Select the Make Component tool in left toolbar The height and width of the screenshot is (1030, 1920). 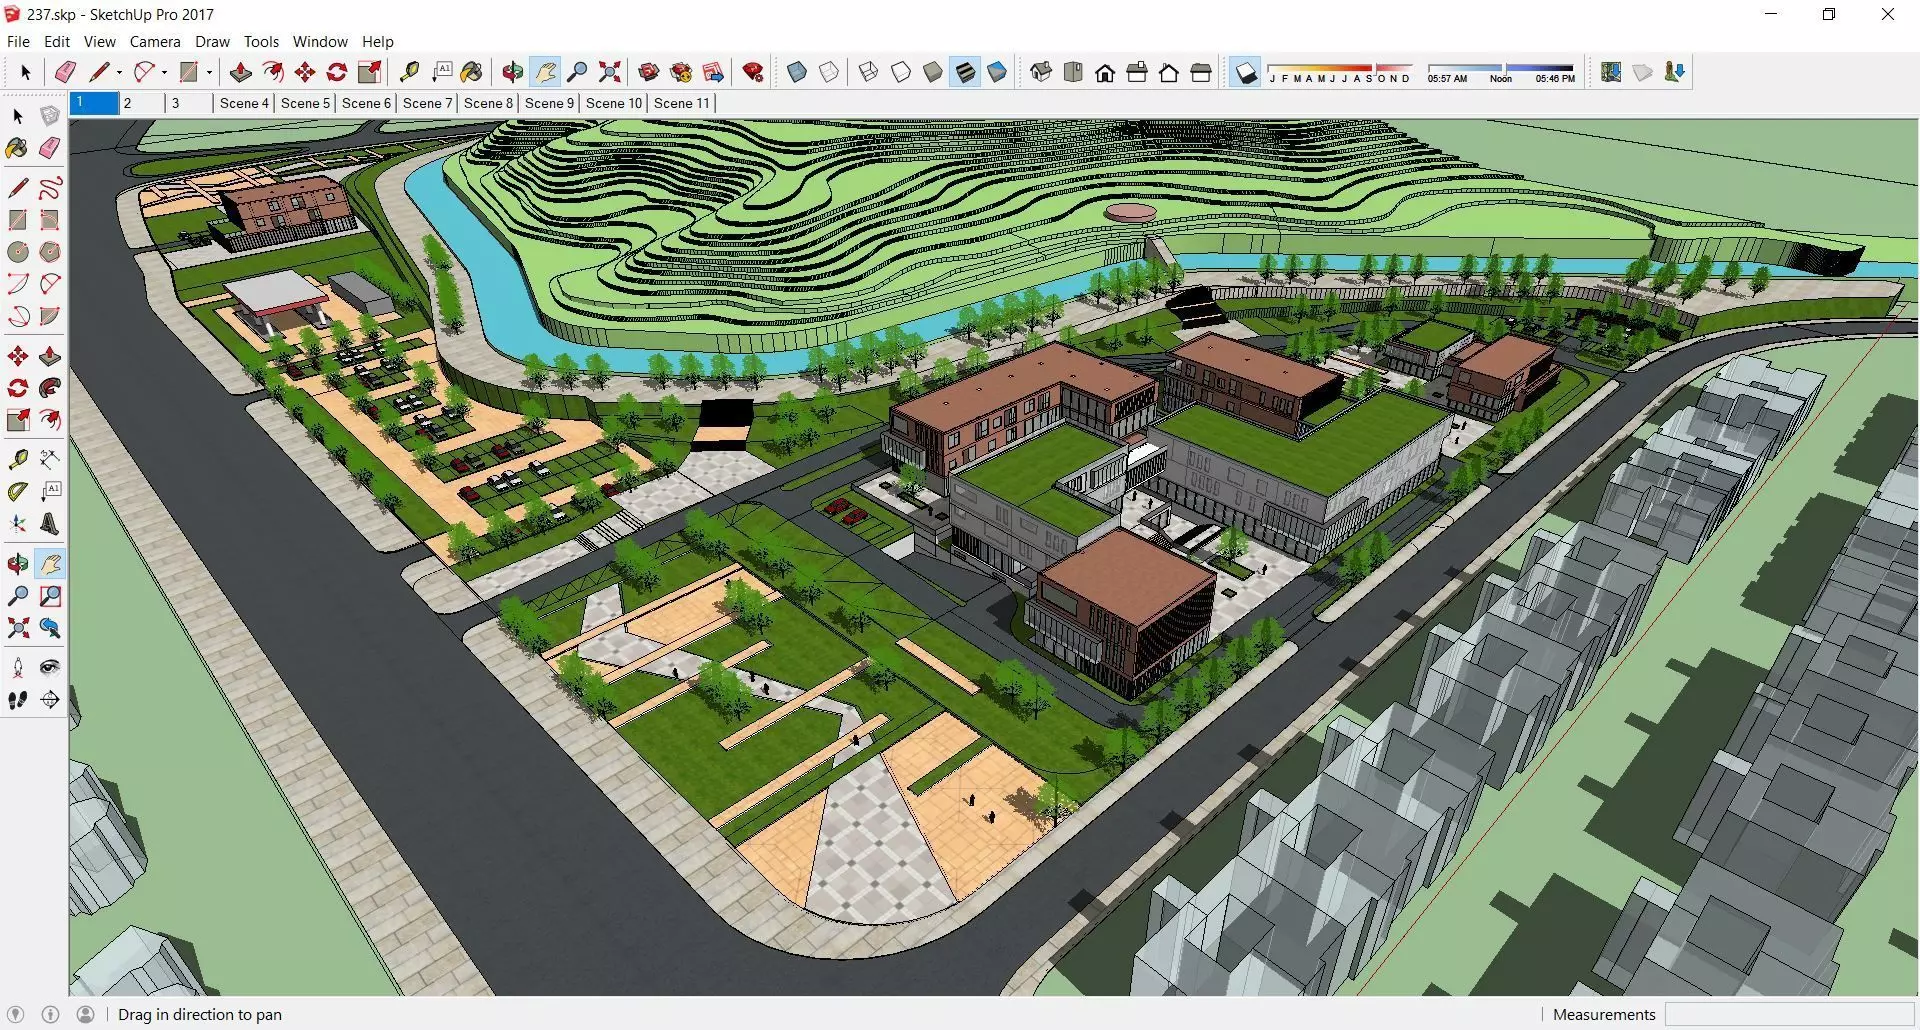50,116
